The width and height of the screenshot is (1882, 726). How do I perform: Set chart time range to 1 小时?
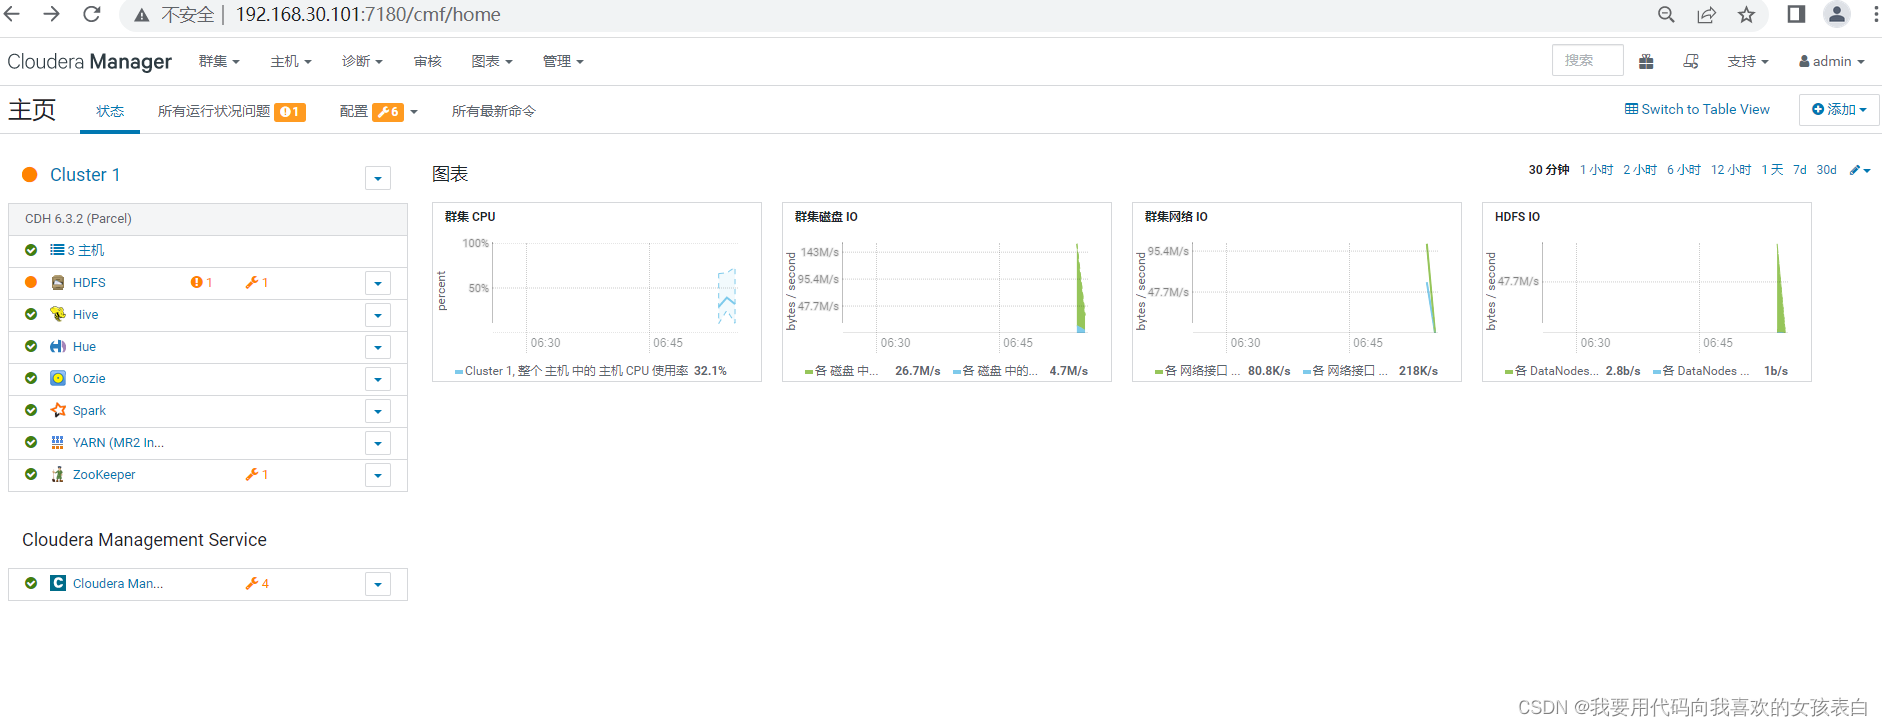1597,170
